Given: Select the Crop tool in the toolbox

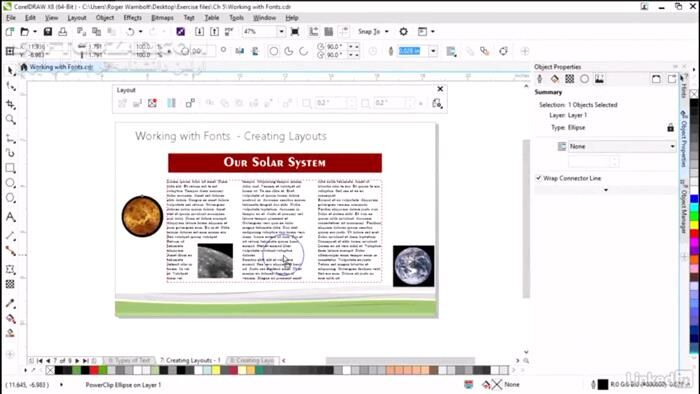Looking at the screenshot, I should (x=11, y=104).
